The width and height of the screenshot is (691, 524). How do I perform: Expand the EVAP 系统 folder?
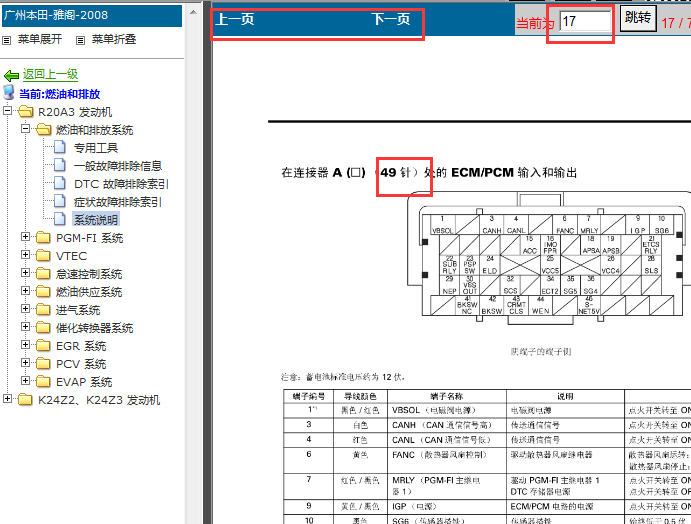coord(26,381)
